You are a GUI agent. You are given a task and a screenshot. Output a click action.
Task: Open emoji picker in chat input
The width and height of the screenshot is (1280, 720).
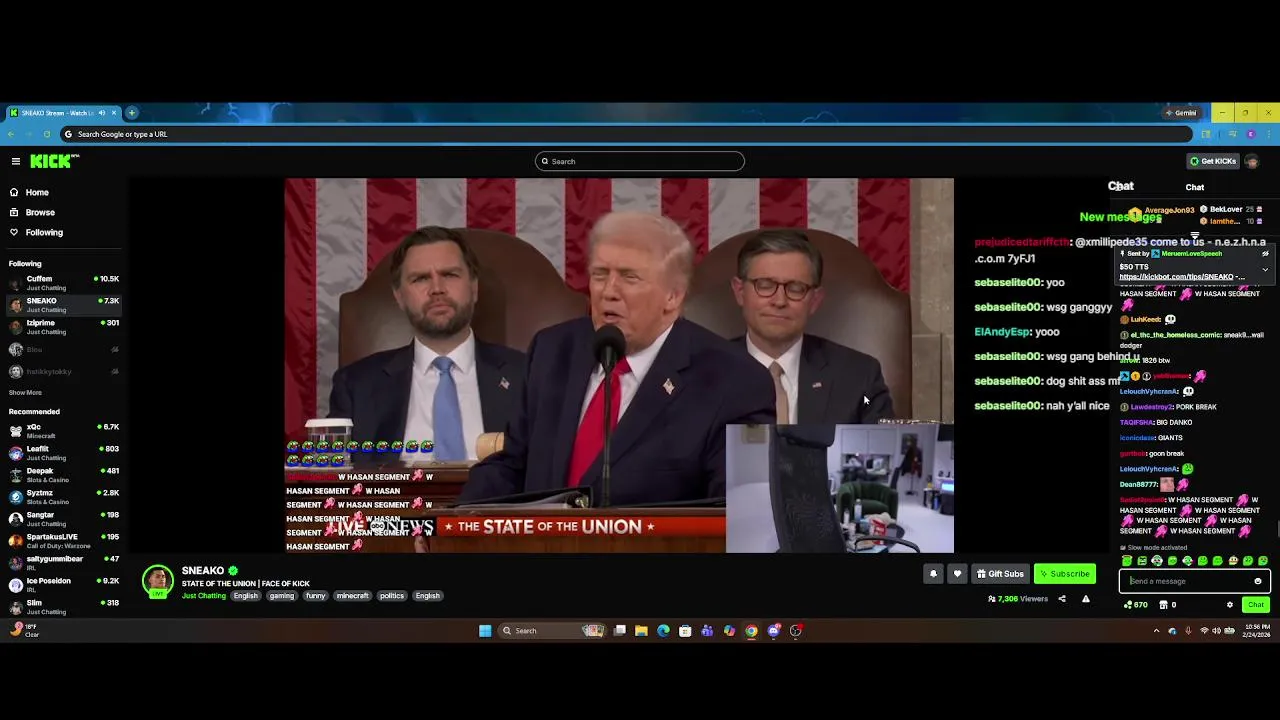1258,581
